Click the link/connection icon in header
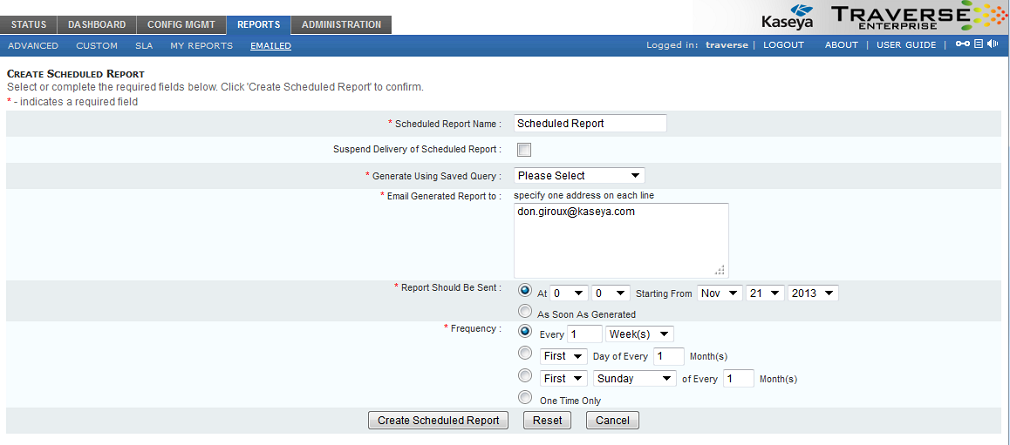 point(962,45)
